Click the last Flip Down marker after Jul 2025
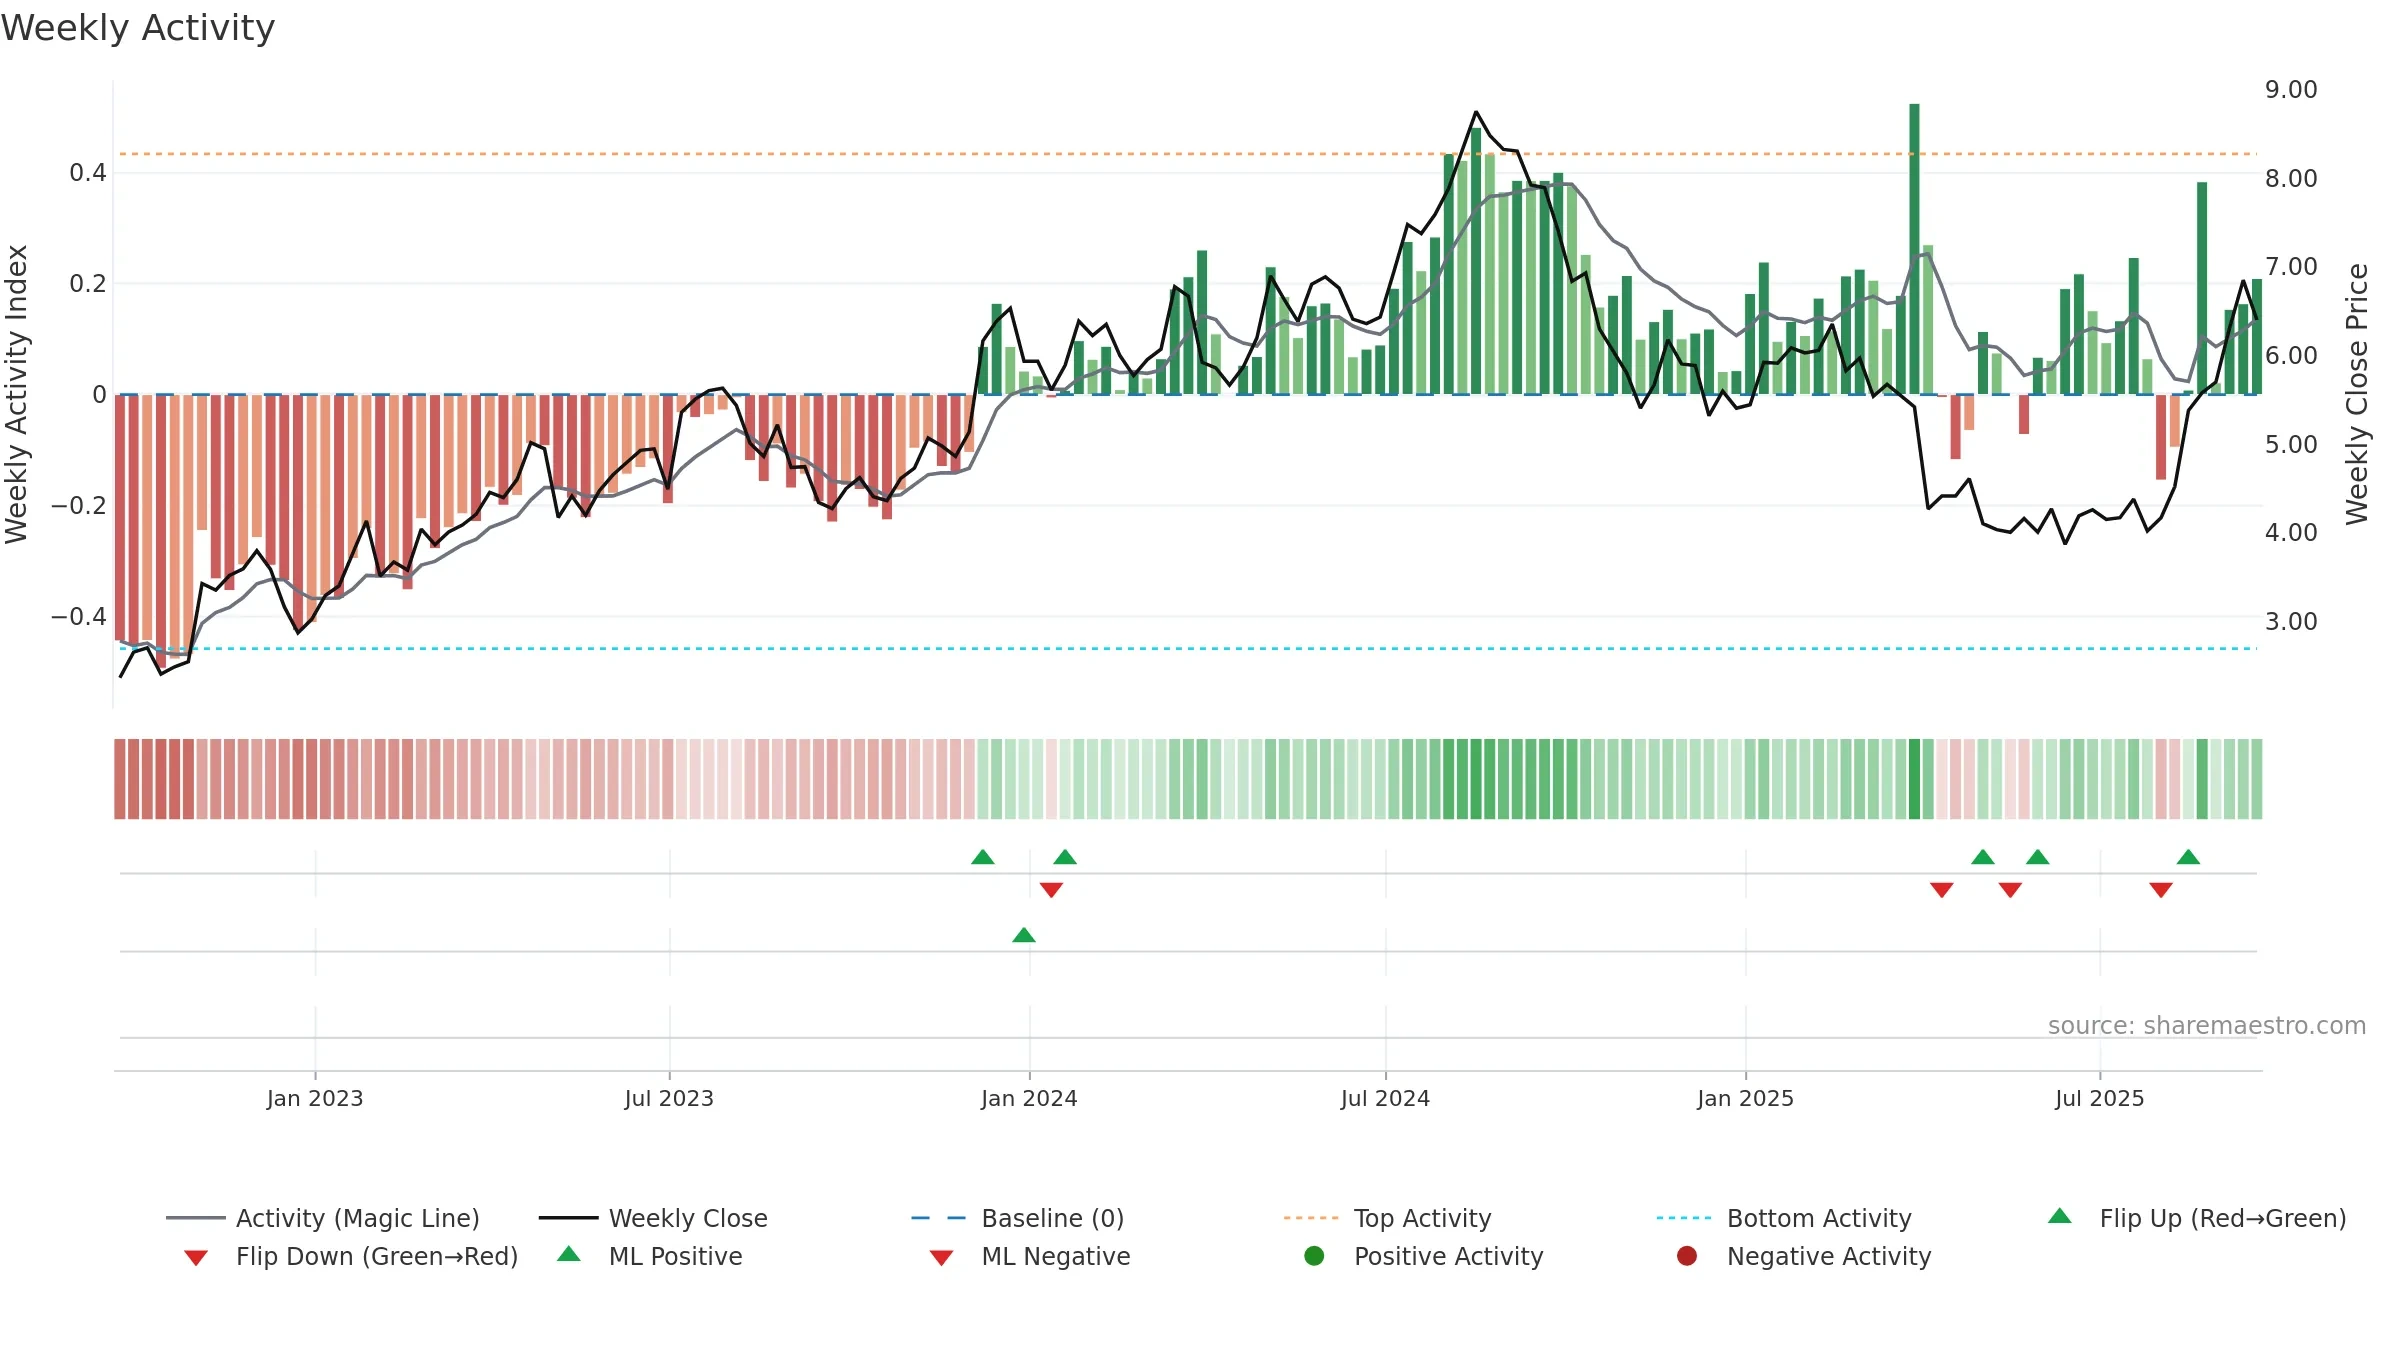Image resolution: width=2400 pixels, height=1350 pixels. [2161, 890]
